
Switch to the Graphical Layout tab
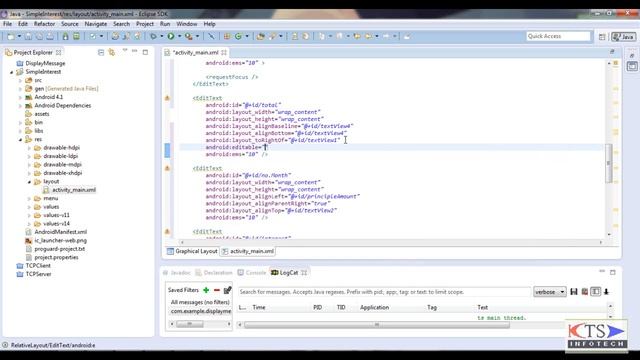pyautogui.click(x=192, y=251)
